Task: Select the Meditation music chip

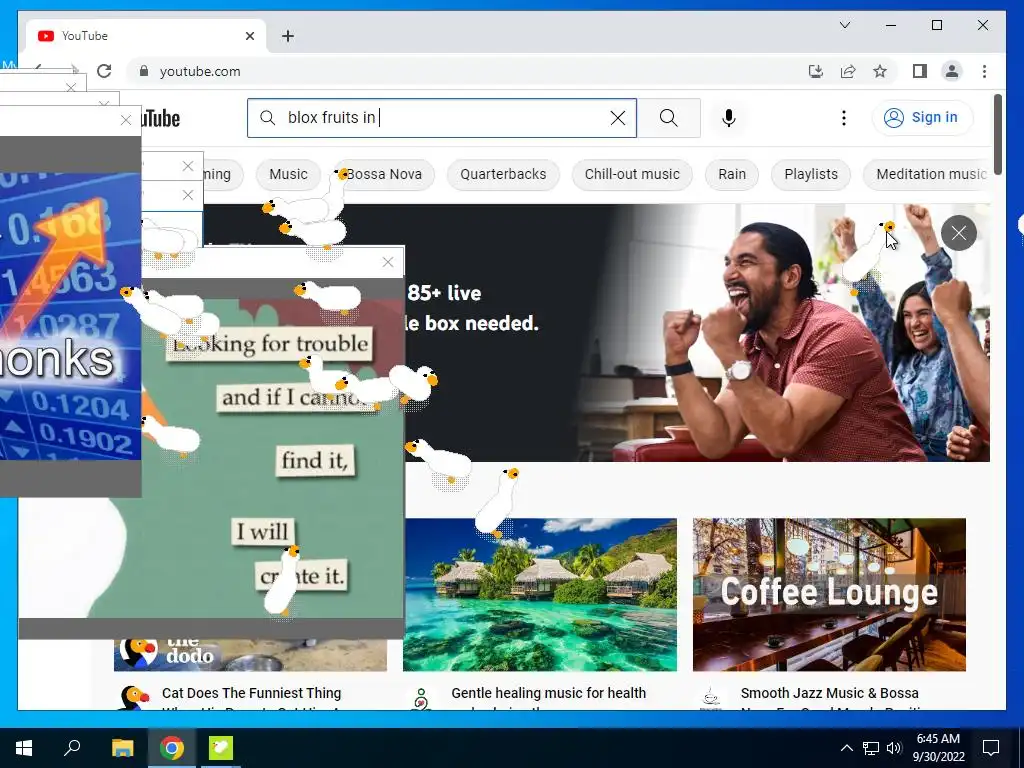Action: click(927, 174)
